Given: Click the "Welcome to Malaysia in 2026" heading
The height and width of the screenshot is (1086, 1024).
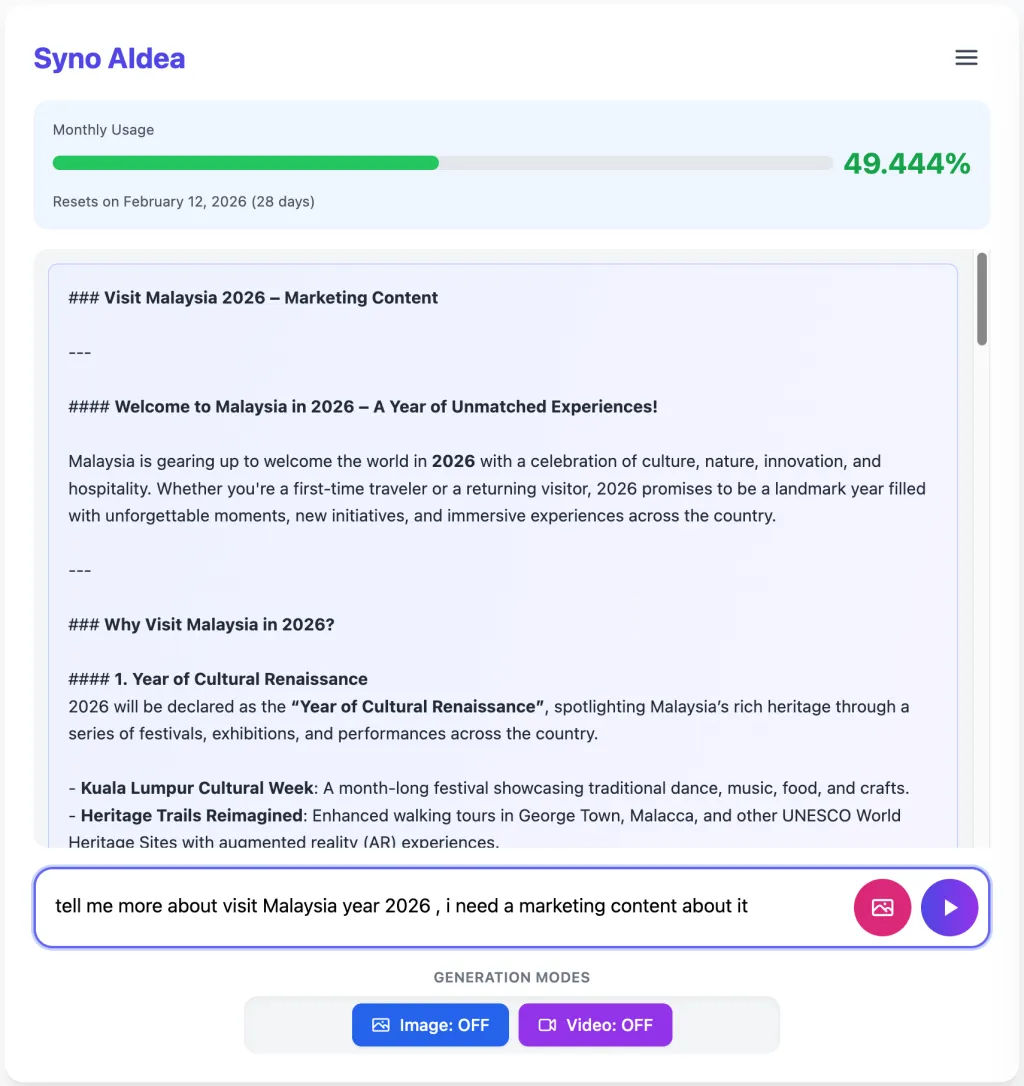Looking at the screenshot, I should (x=385, y=407).
